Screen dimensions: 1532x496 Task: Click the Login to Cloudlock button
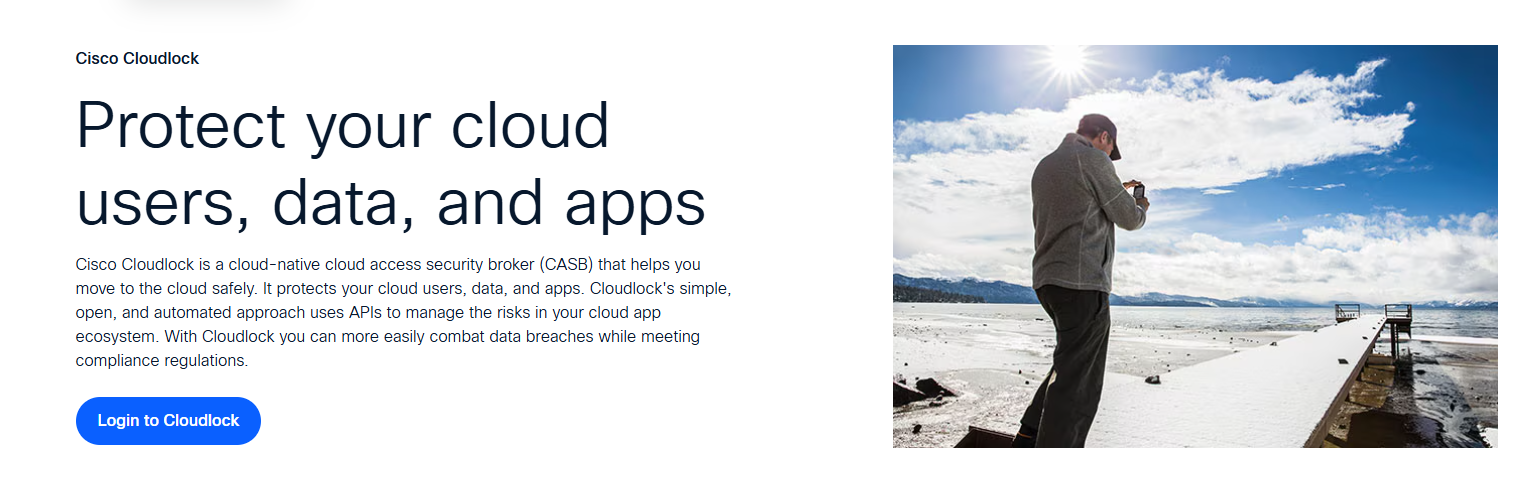(168, 421)
